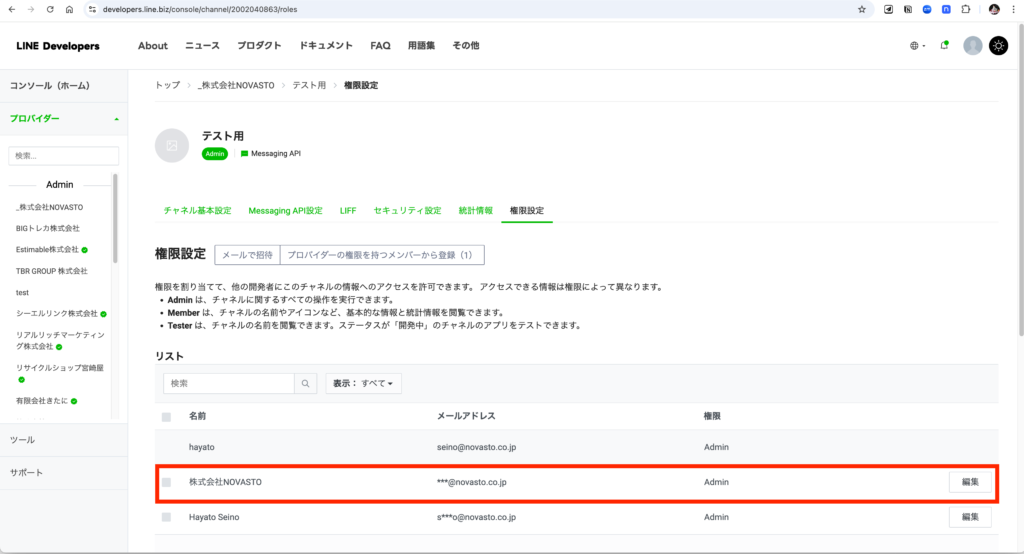Select provider test in the sidebar
The width and height of the screenshot is (1024, 554).
(x=22, y=293)
